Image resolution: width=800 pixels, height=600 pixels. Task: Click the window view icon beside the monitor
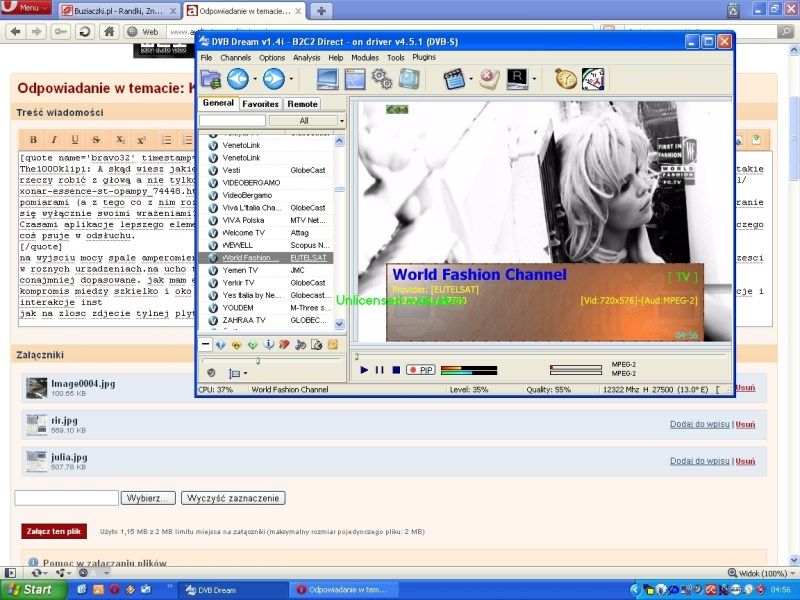[x=355, y=79]
